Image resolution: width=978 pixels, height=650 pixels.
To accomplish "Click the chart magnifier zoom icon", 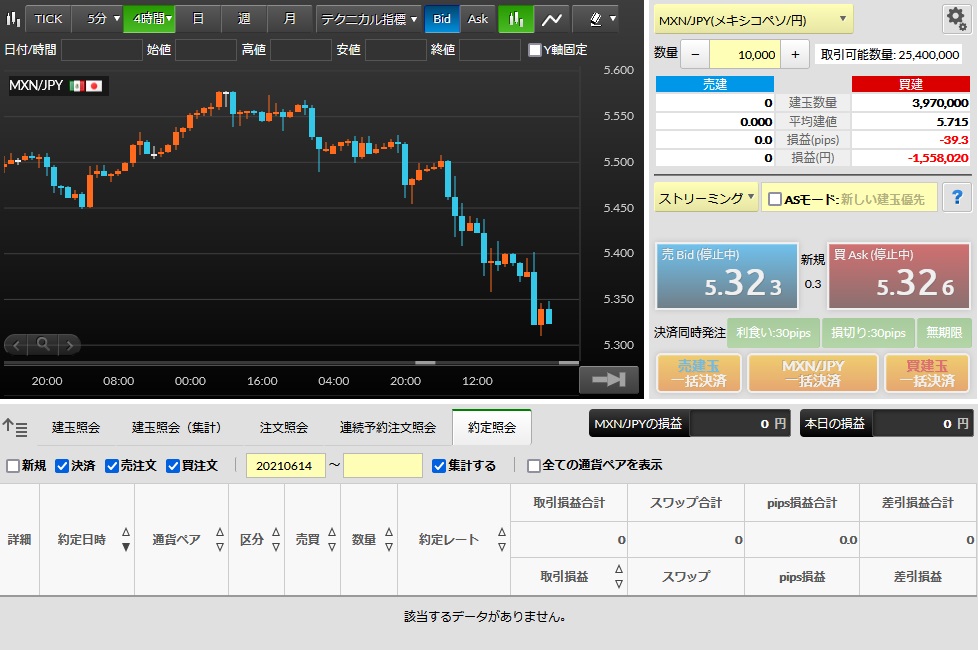I will [x=43, y=344].
